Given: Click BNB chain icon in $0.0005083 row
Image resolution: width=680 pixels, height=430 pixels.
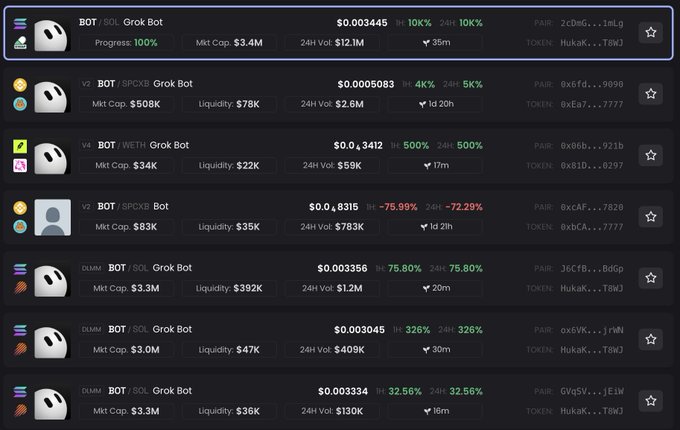Looking at the screenshot, I should pos(20,85).
